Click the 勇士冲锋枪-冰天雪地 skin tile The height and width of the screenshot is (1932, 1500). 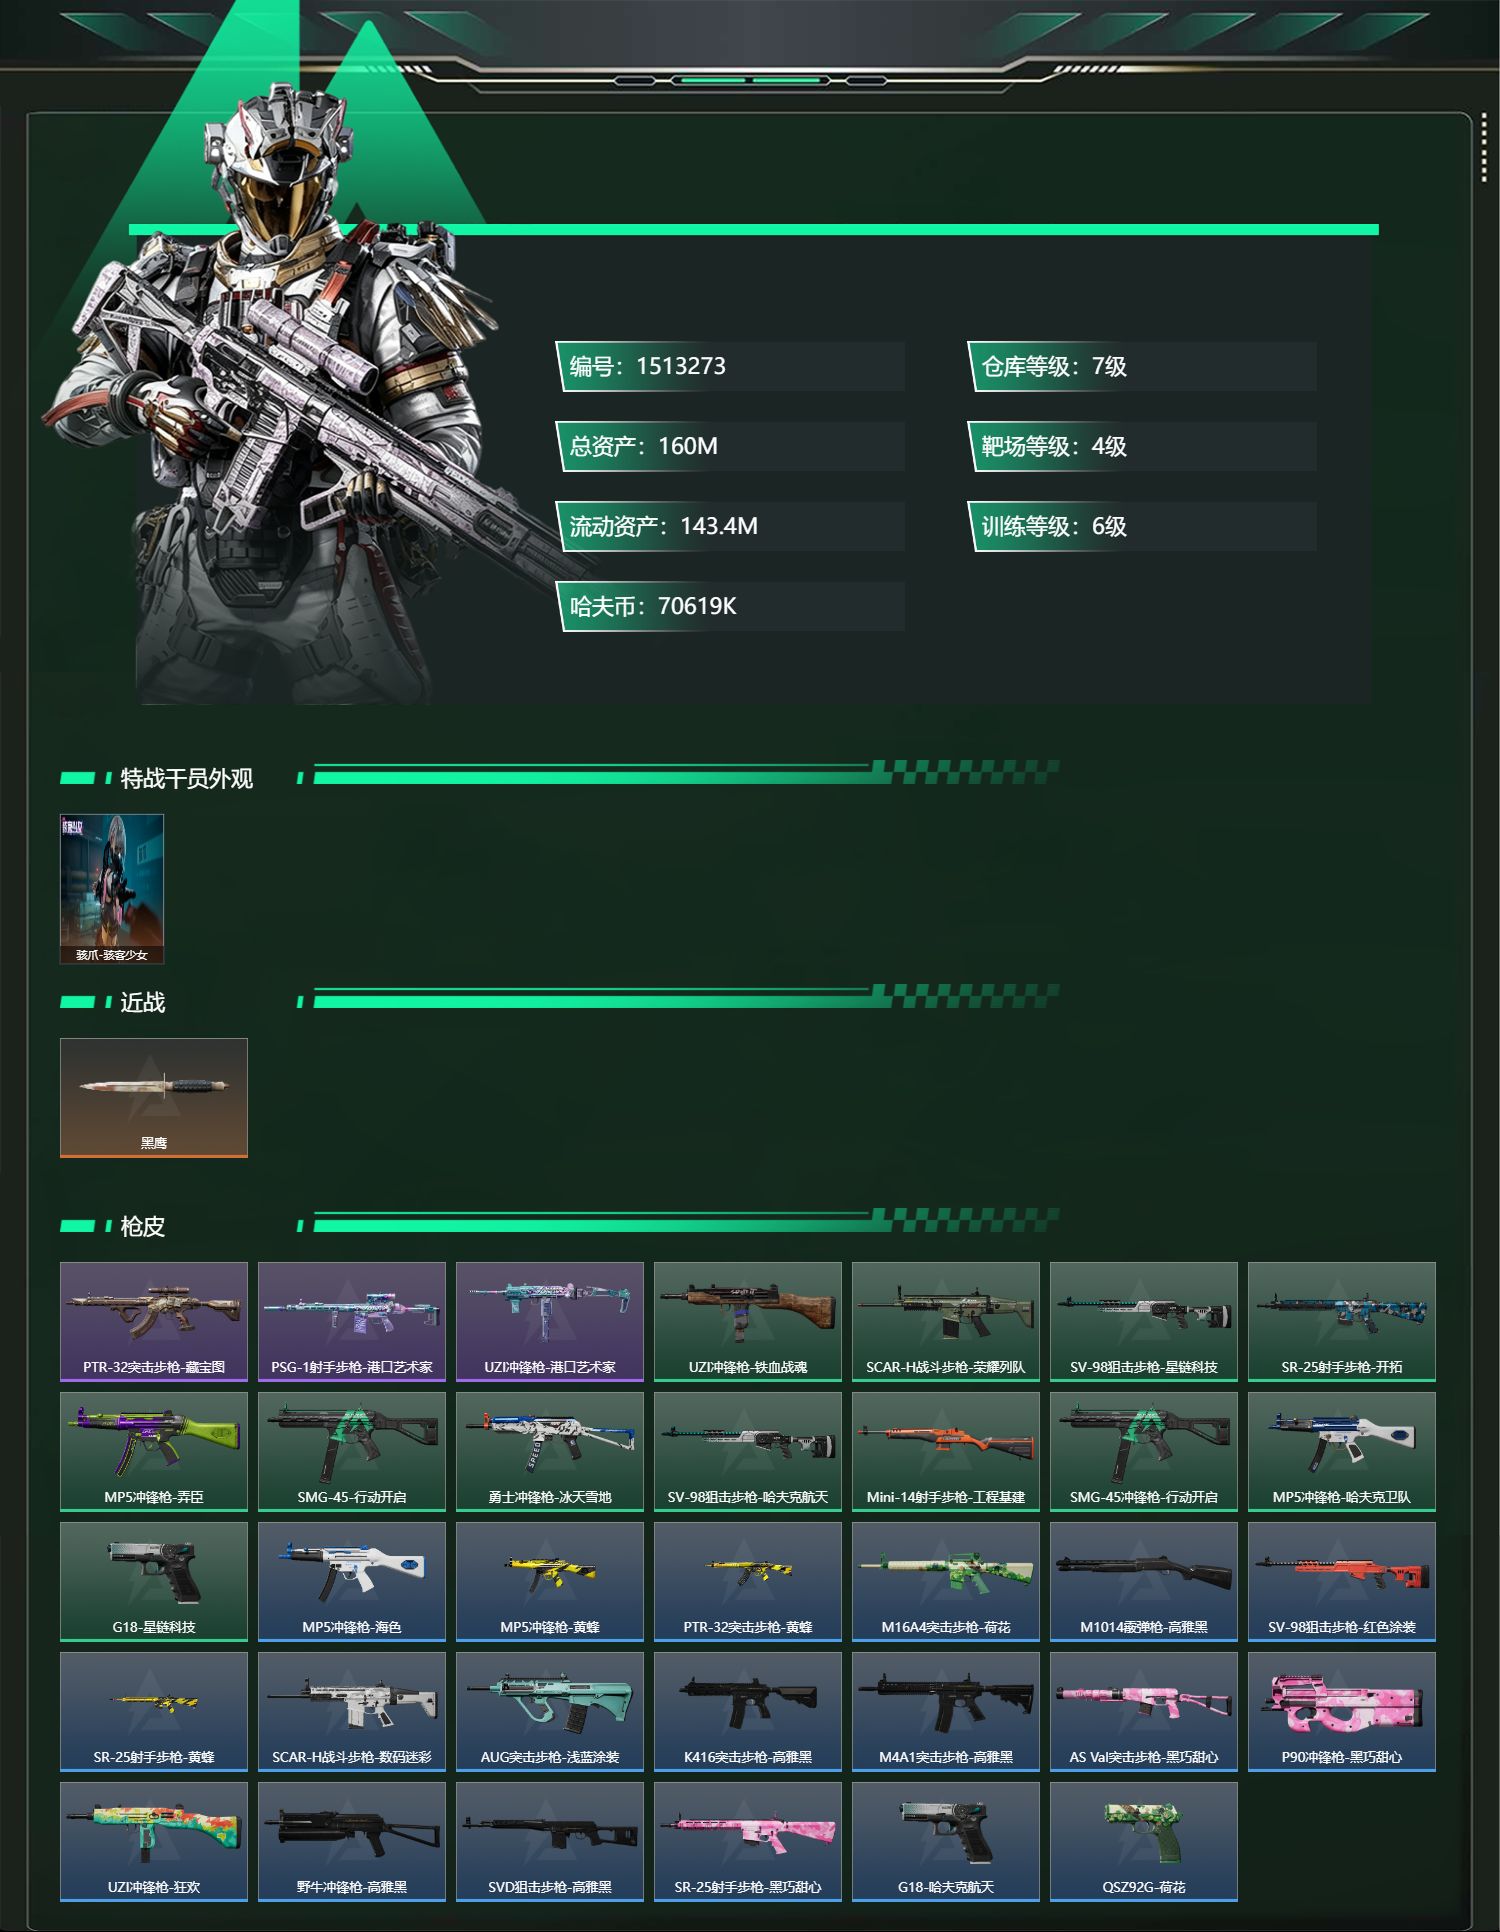click(x=550, y=1451)
